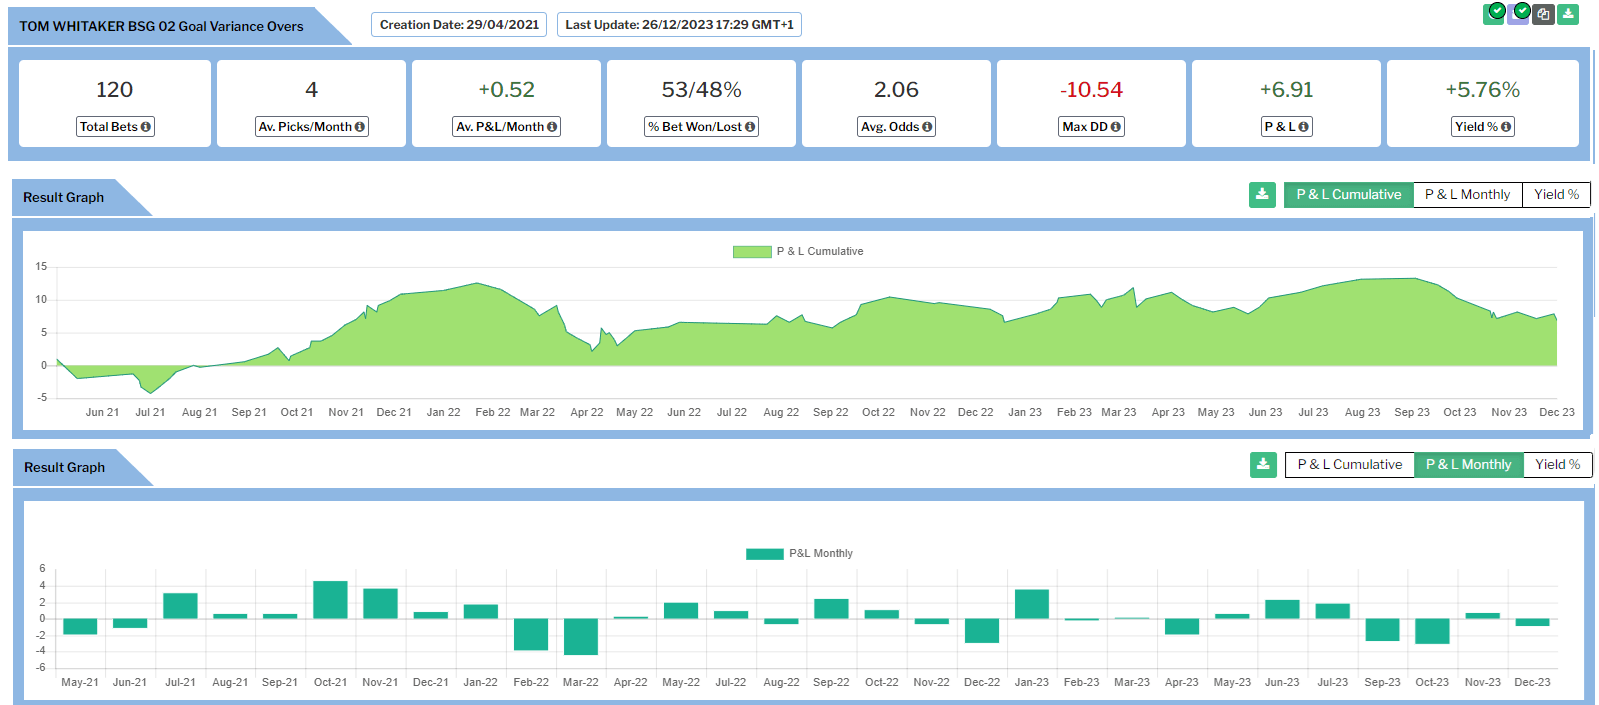This screenshot has height=705, width=1599.
Task: Toggle the P & L Cumulative legend swatch
Action: click(752, 252)
